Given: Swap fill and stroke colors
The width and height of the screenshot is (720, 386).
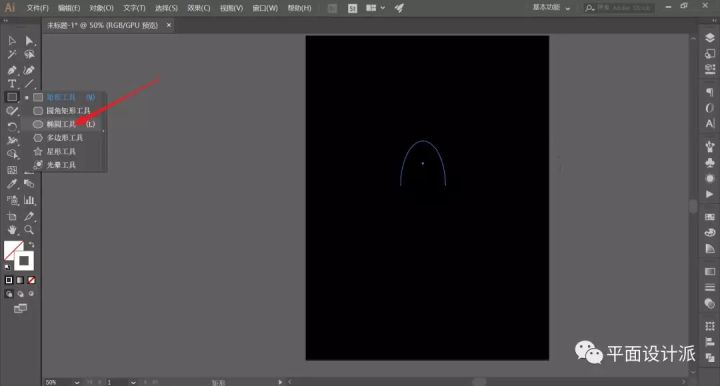Looking at the screenshot, I should click(x=31, y=244).
